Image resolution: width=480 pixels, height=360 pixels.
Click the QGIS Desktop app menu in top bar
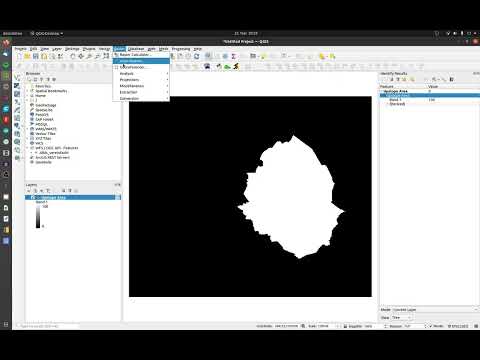pyautogui.click(x=47, y=33)
